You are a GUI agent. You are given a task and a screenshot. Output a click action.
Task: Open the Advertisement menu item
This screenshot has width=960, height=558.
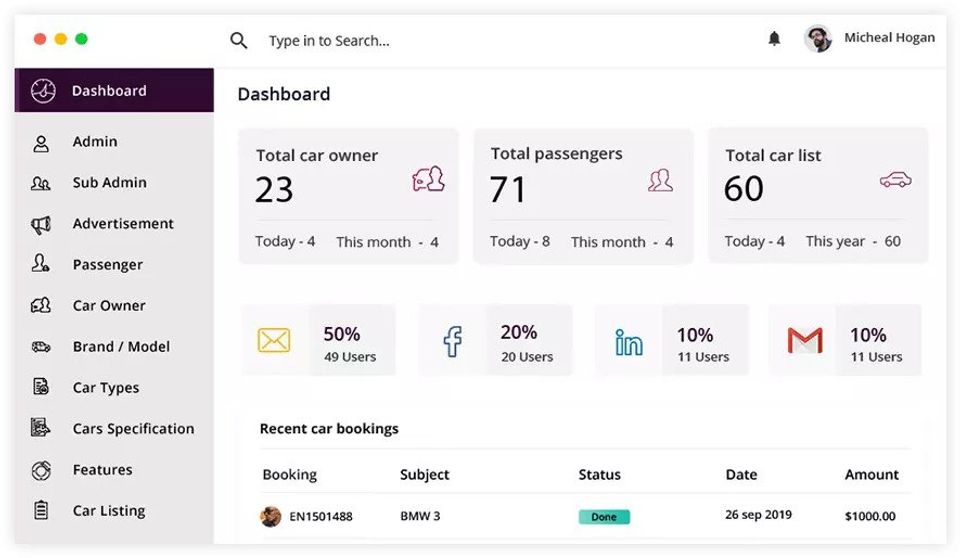[123, 224]
